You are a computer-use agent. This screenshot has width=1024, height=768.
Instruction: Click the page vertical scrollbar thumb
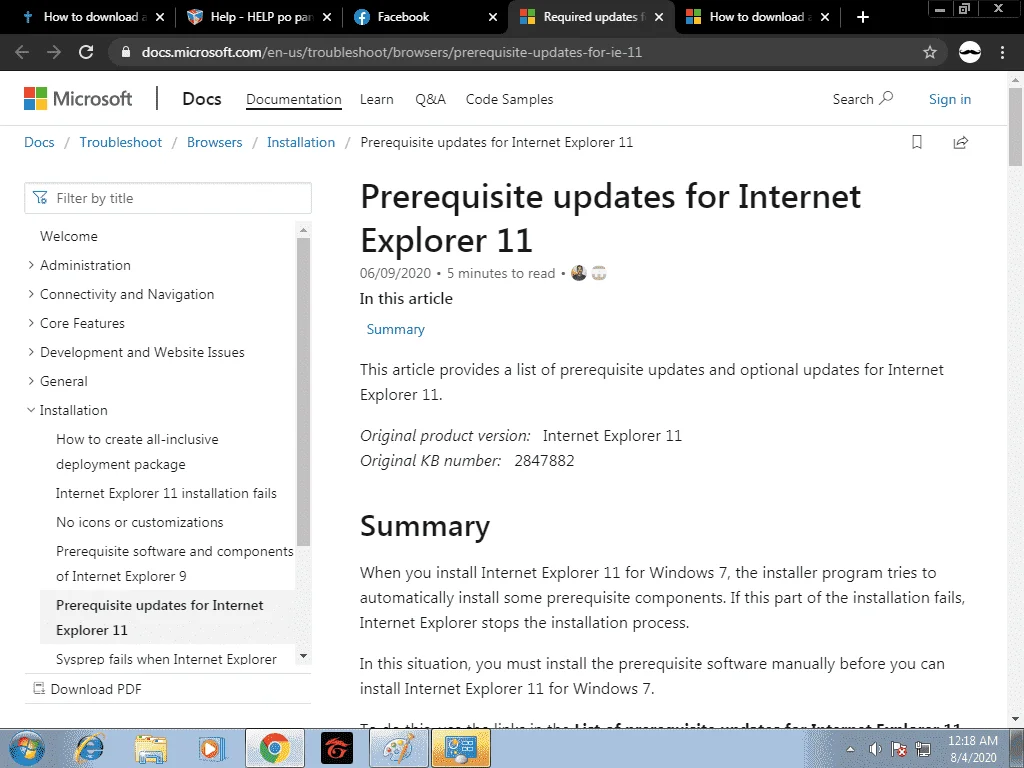(1016, 127)
